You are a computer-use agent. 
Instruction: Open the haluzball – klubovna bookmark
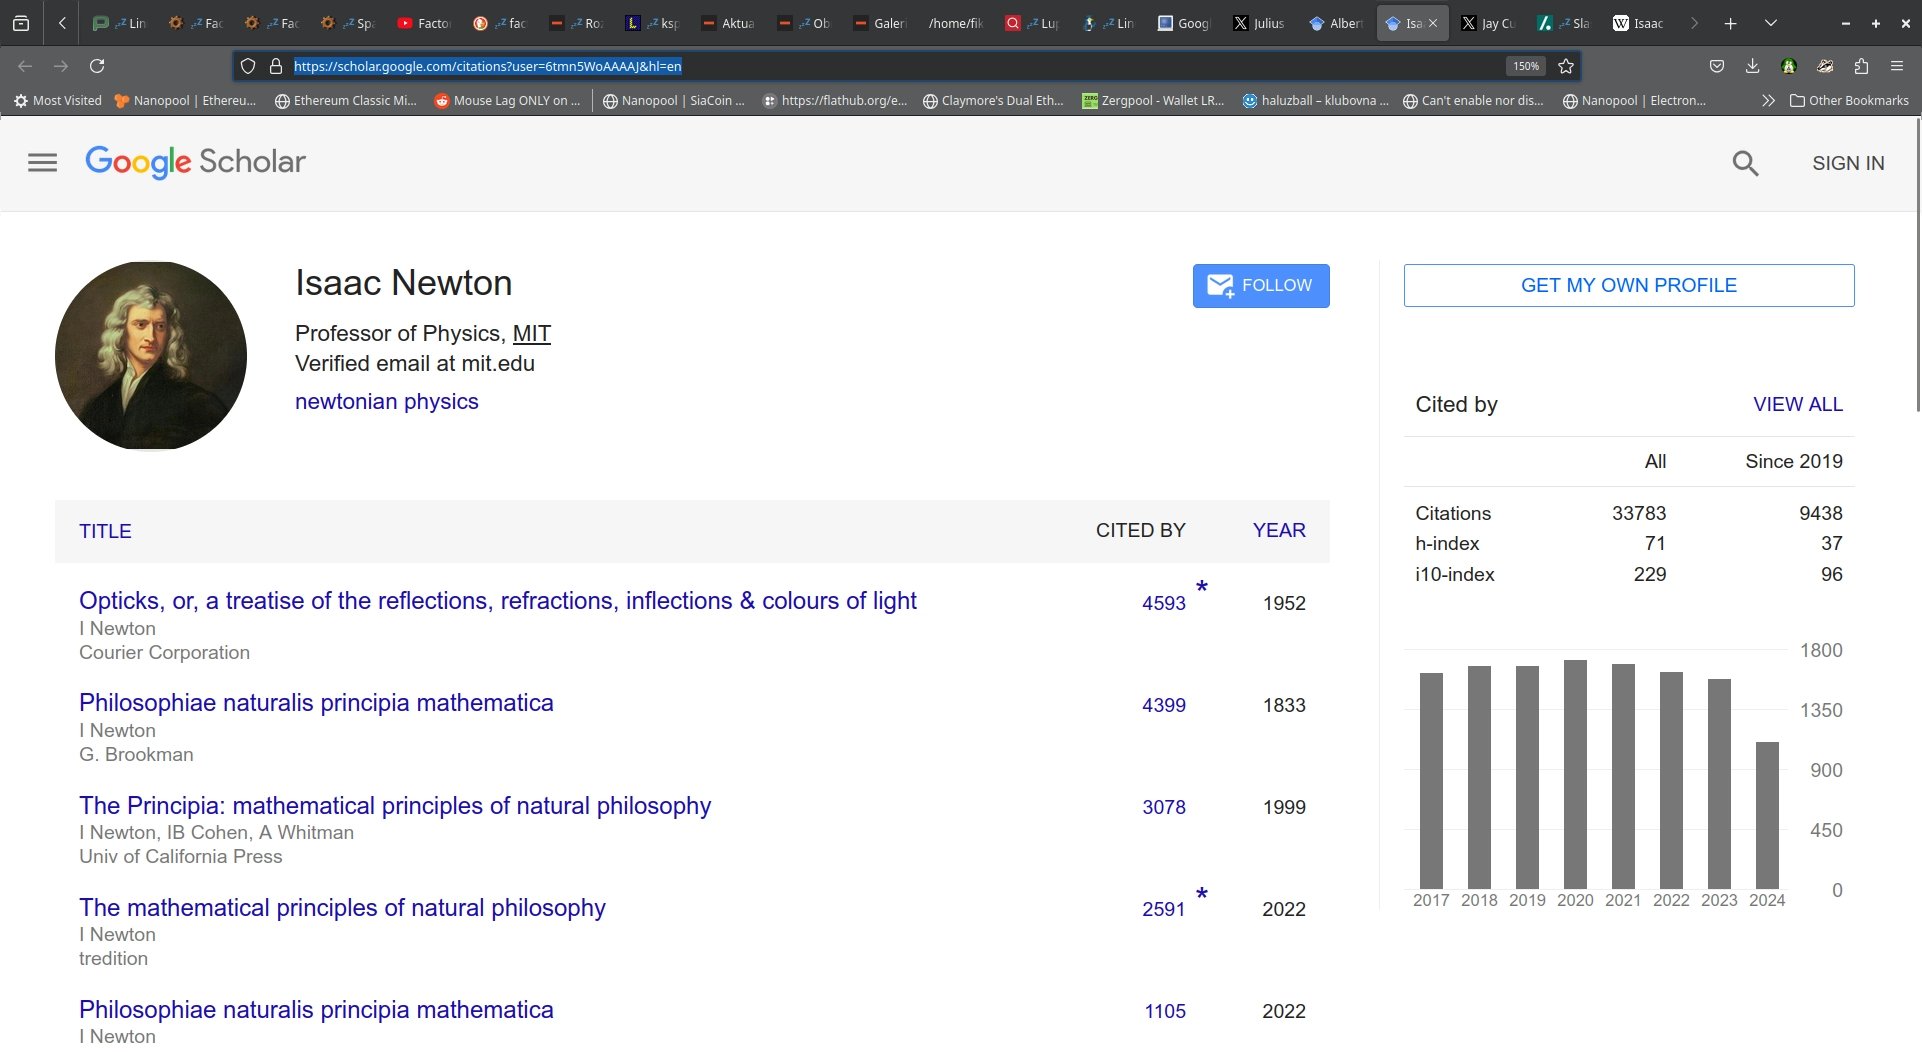click(1315, 100)
